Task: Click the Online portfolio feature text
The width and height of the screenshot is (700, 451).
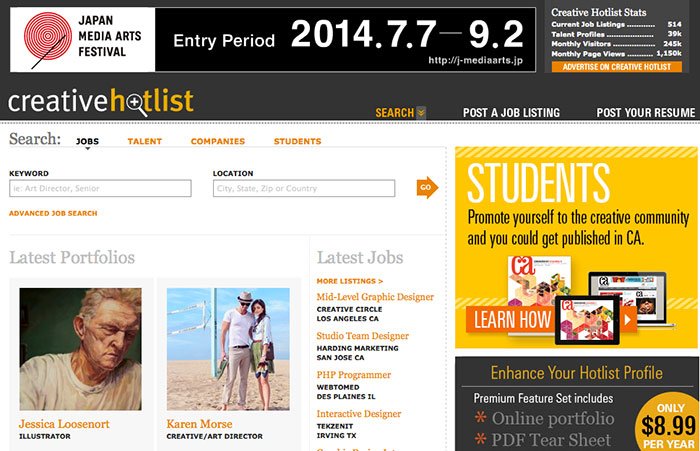Action: point(553,418)
